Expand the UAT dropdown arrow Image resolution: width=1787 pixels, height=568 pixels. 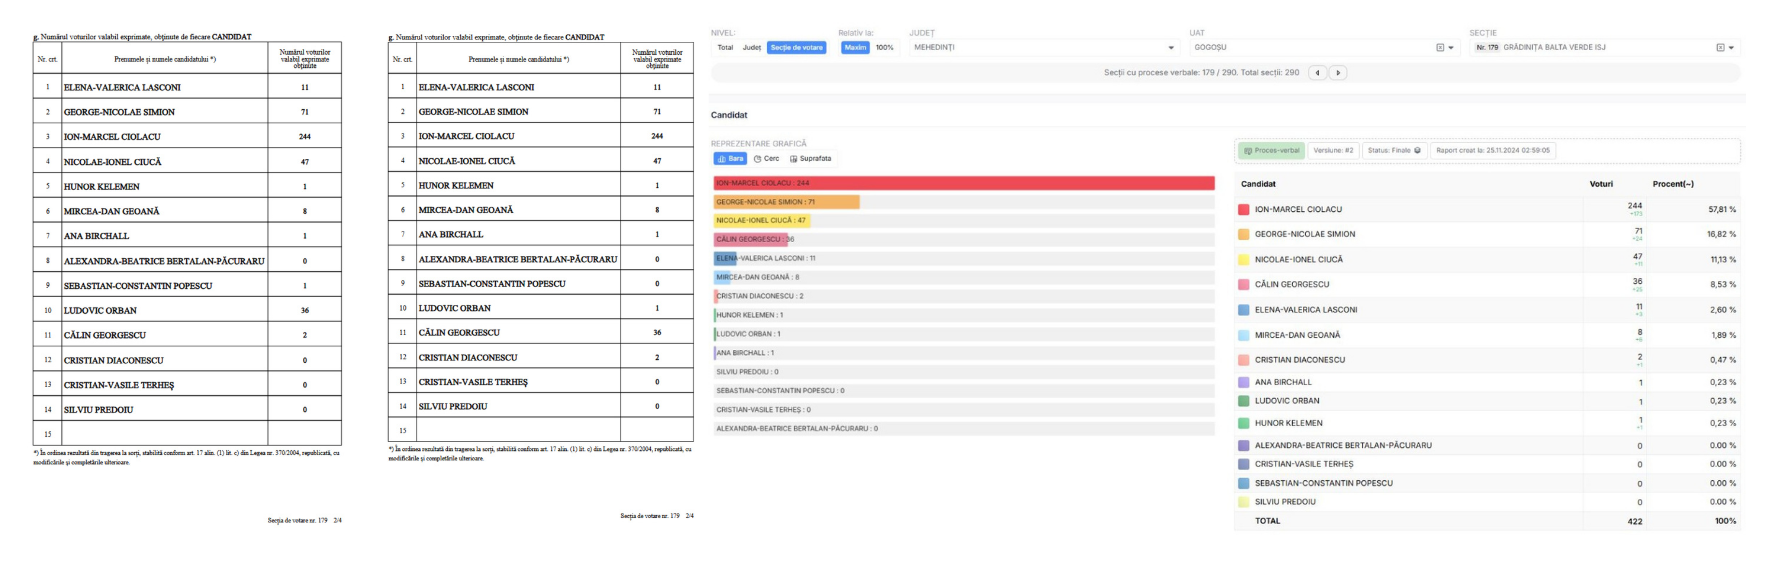(x=1451, y=48)
